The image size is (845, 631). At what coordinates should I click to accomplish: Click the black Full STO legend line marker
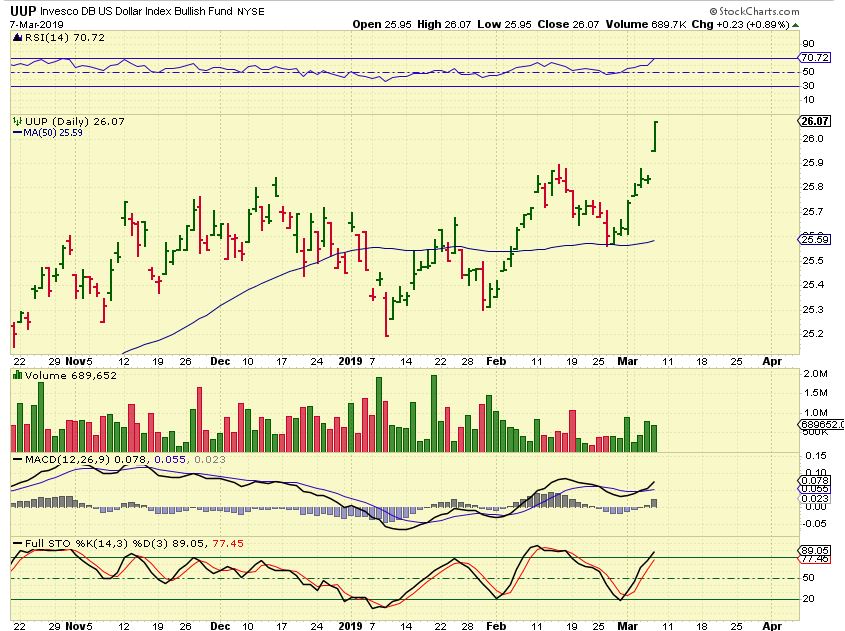pyautogui.click(x=18, y=544)
